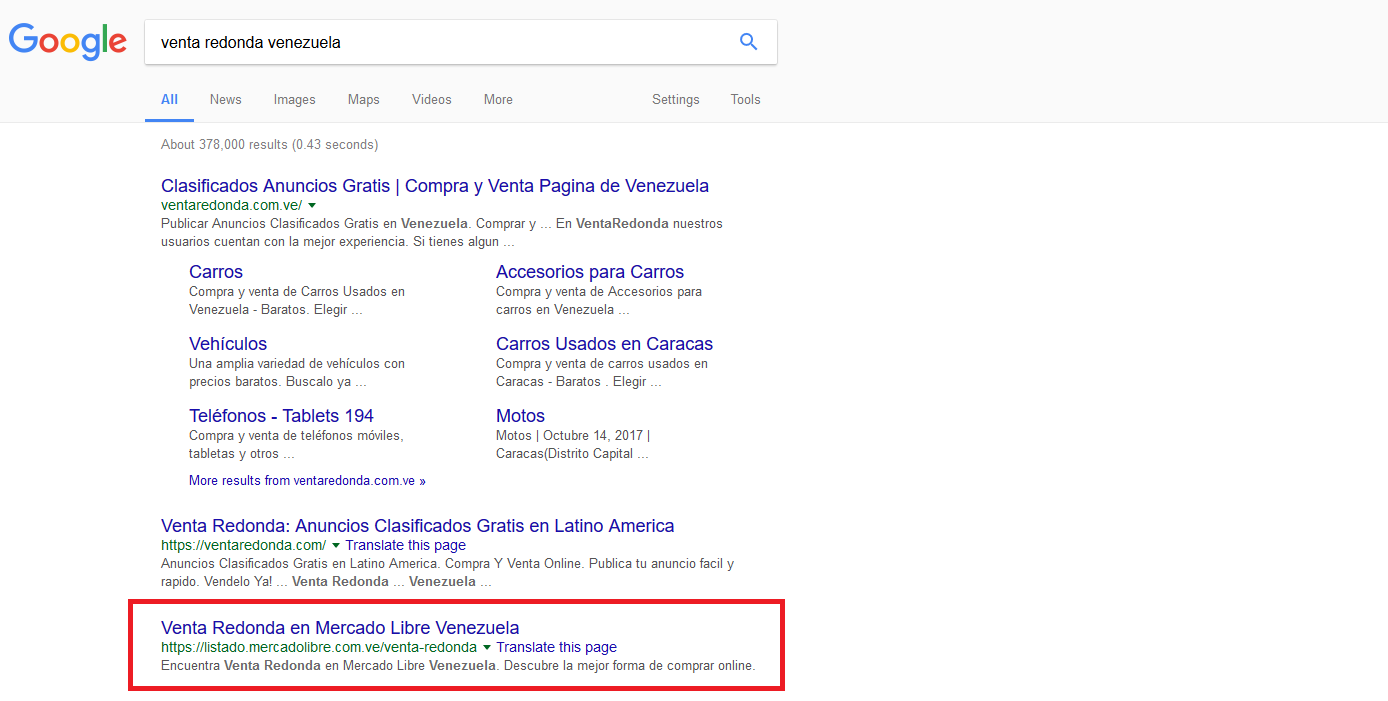Open the Vehículos sitelink
The width and height of the screenshot is (1388, 701).
click(x=228, y=344)
